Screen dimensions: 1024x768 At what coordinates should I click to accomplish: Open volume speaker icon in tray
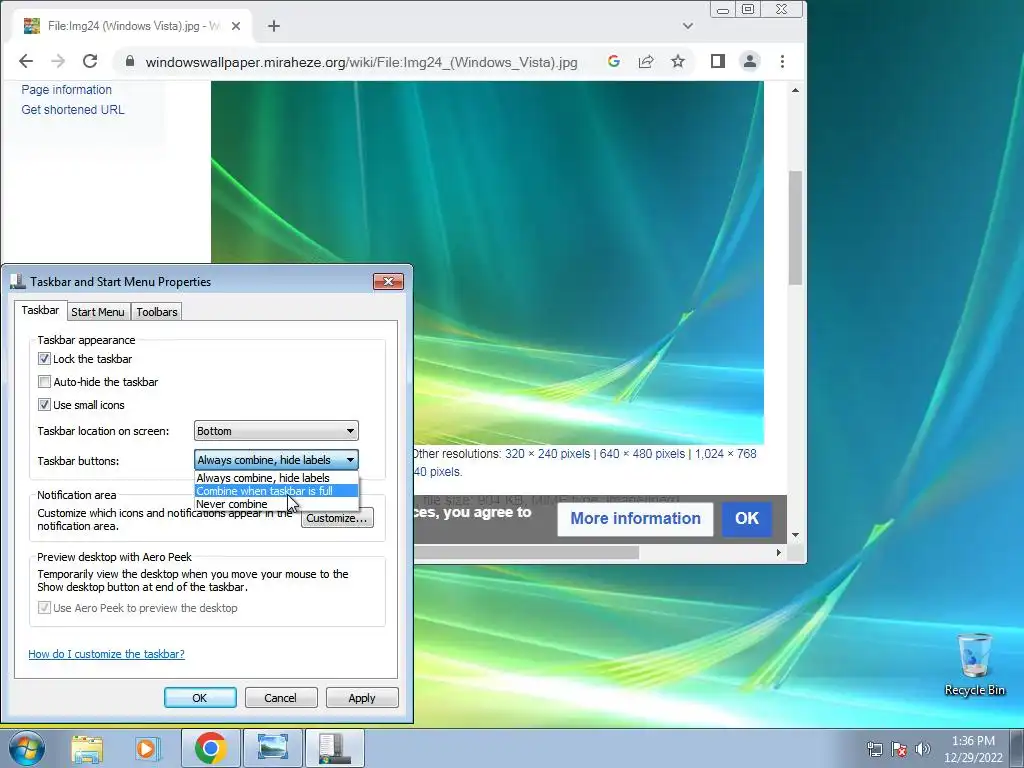coord(923,749)
